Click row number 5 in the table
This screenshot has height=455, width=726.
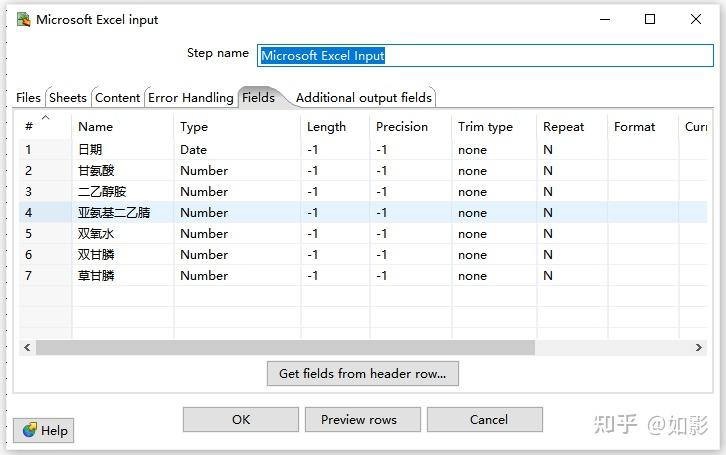[46, 234]
